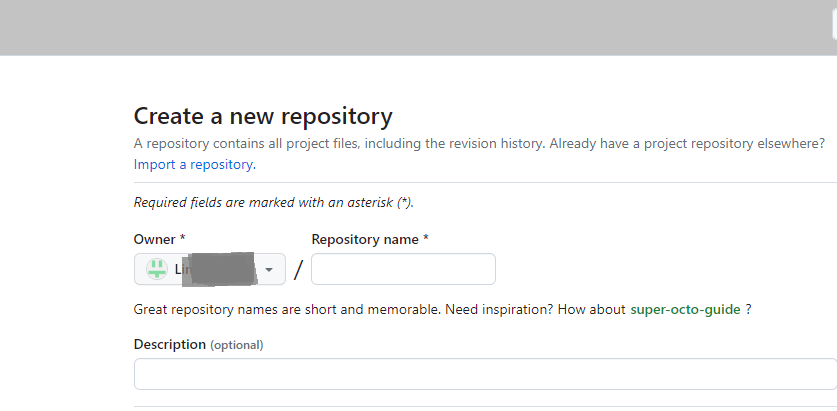This screenshot has height=411, width=837.
Task: Click the Owner field label
Action: tap(155, 240)
